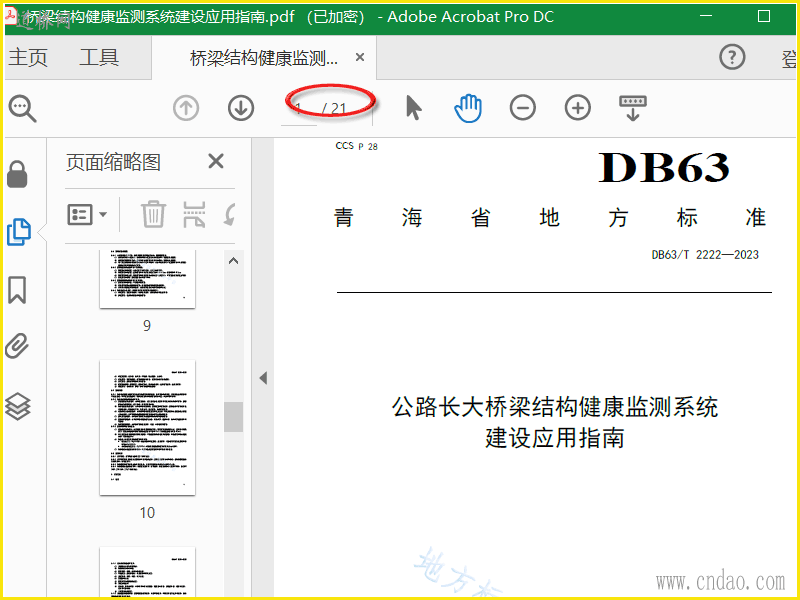Choose the arrow selection tool
800x600 pixels.
[x=414, y=108]
